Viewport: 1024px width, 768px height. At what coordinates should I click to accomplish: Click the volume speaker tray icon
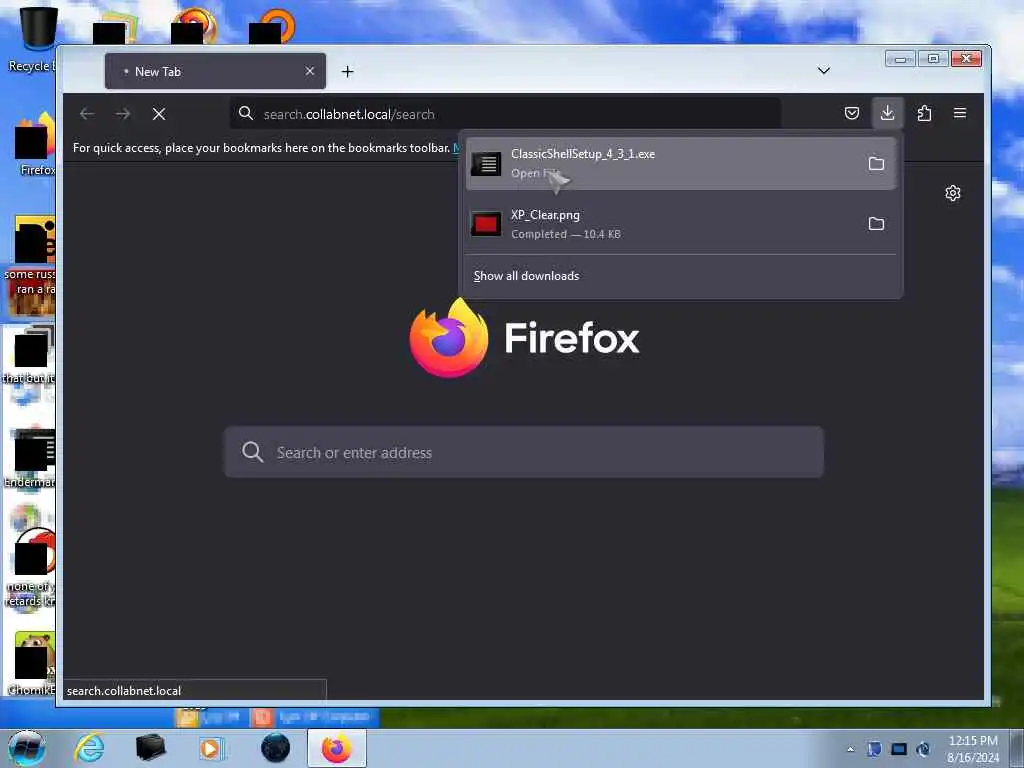(923, 749)
